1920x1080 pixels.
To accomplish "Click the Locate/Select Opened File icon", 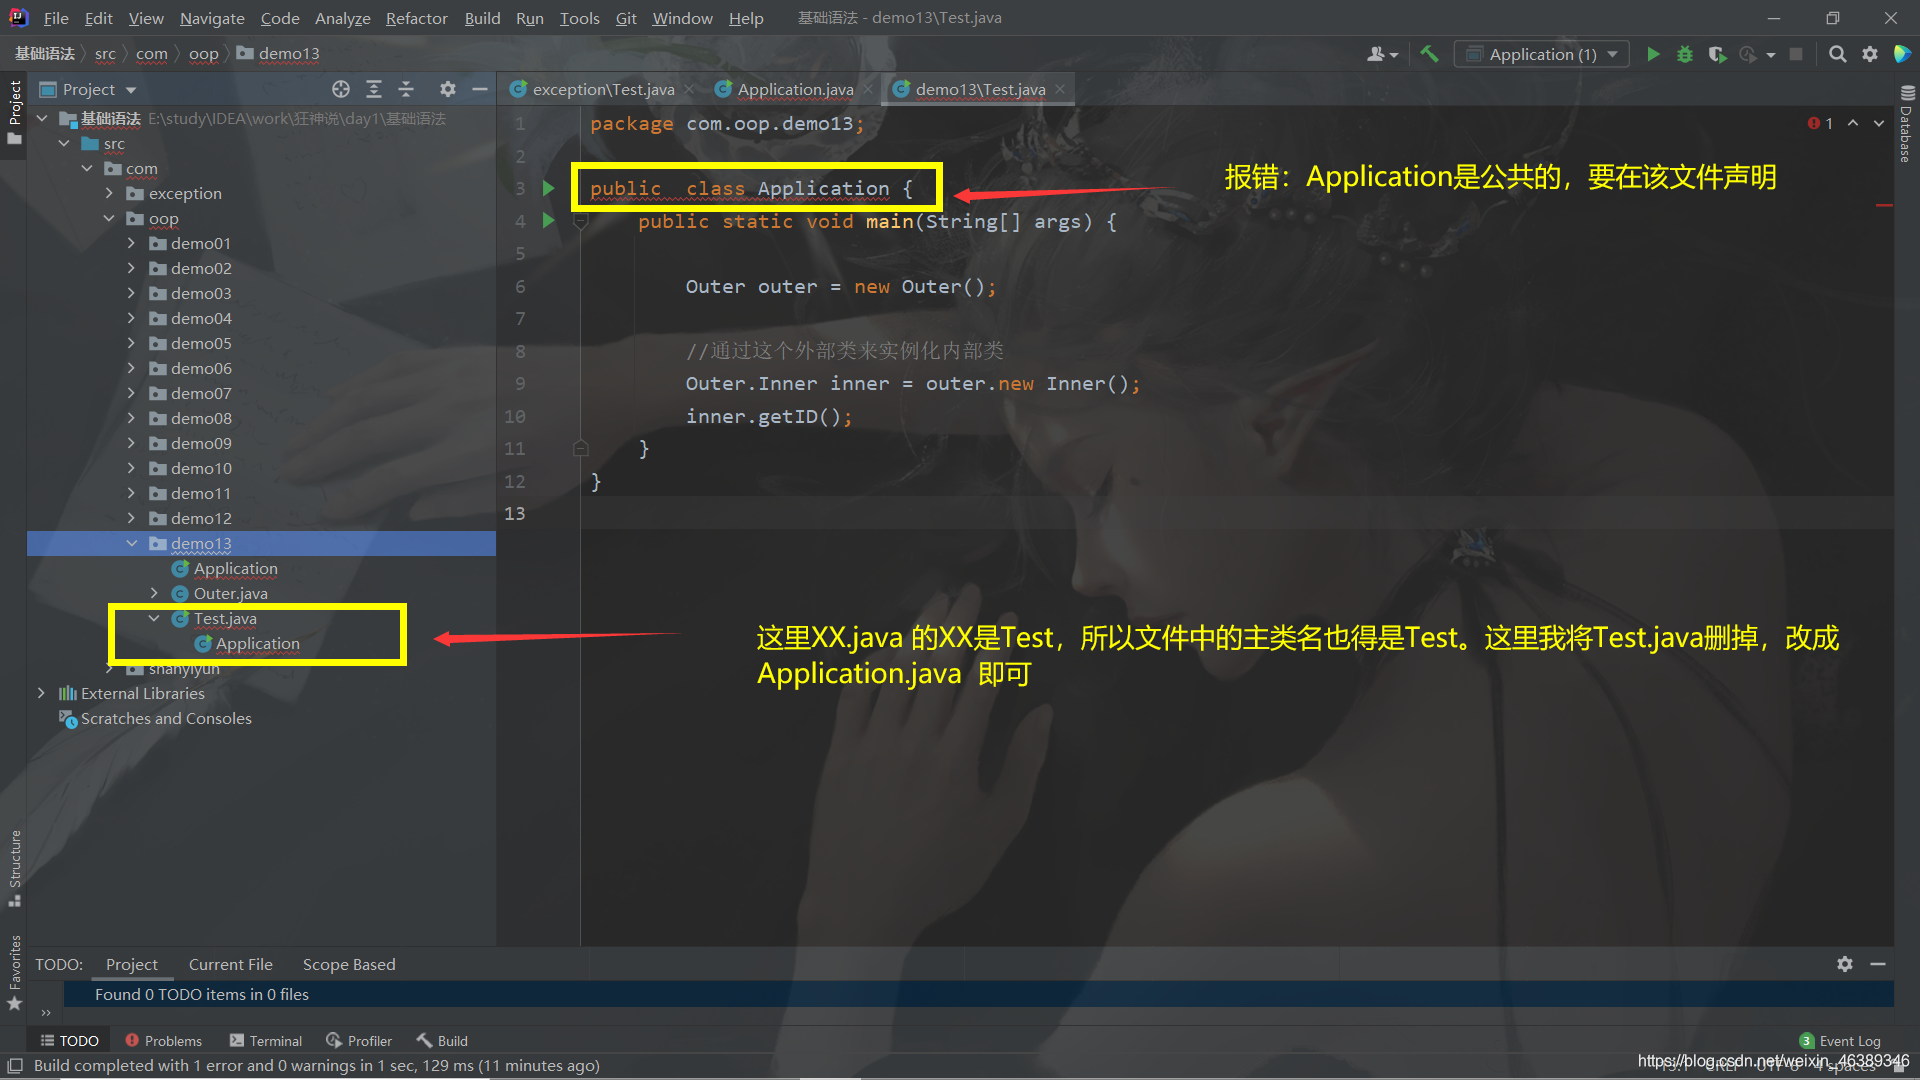I will click(341, 89).
